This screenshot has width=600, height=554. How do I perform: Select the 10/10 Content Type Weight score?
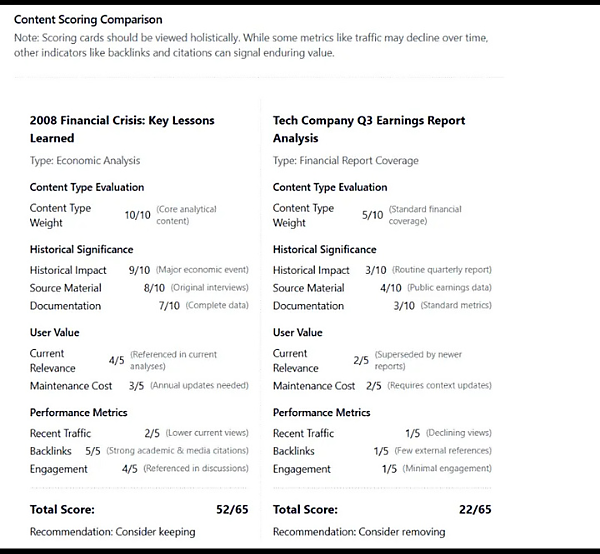pyautogui.click(x=137, y=215)
